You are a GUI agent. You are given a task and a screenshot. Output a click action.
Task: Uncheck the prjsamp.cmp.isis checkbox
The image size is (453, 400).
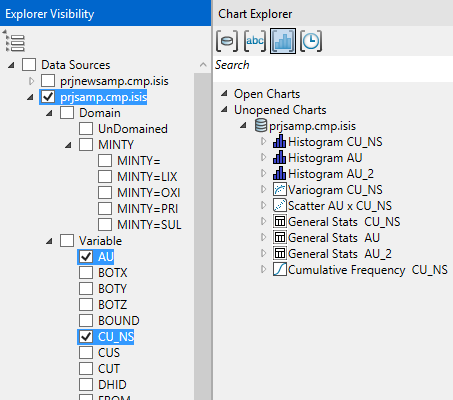click(48, 97)
